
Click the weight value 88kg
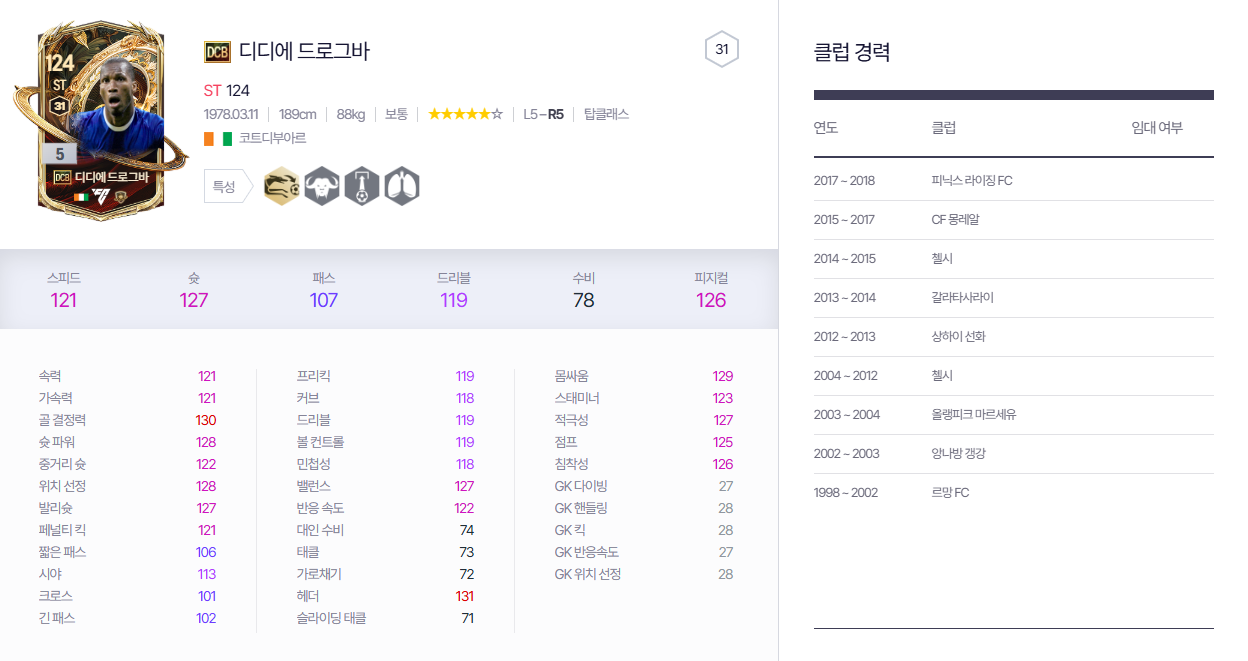[351, 114]
